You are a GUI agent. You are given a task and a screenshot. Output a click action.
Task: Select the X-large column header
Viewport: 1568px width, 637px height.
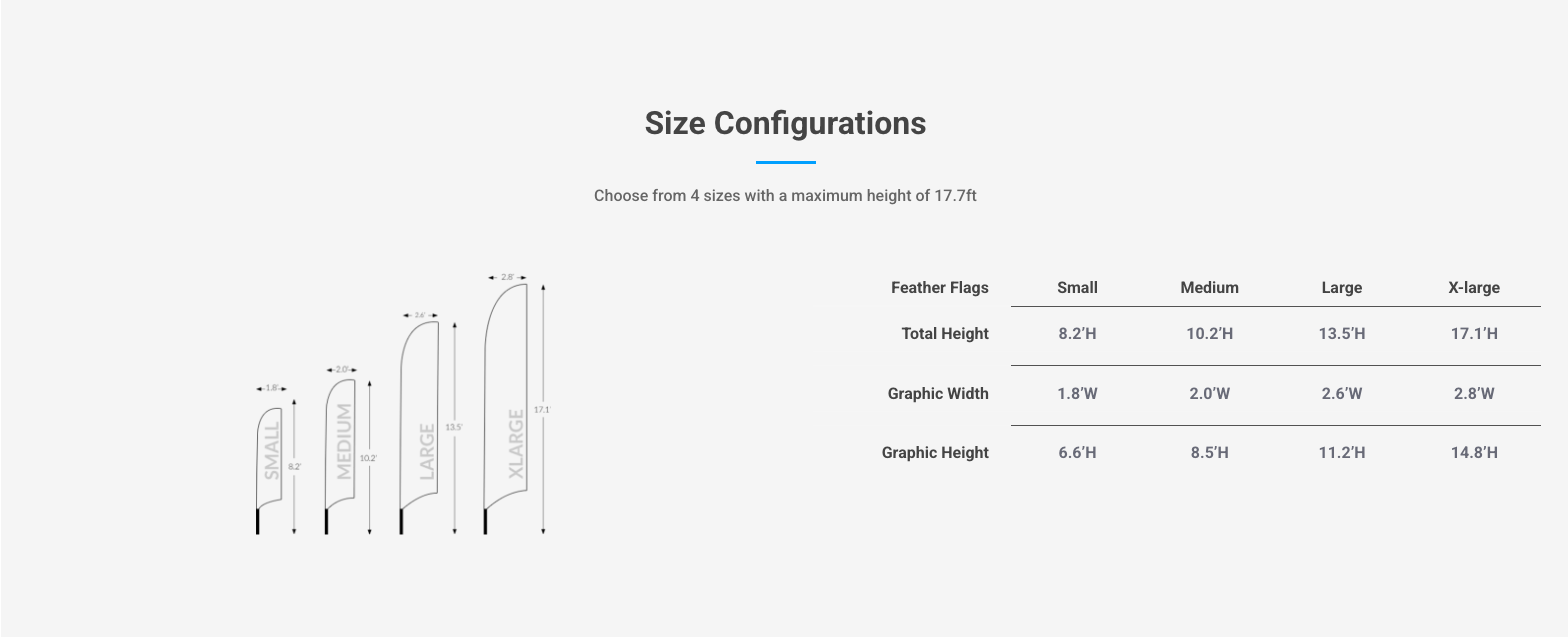(1474, 288)
